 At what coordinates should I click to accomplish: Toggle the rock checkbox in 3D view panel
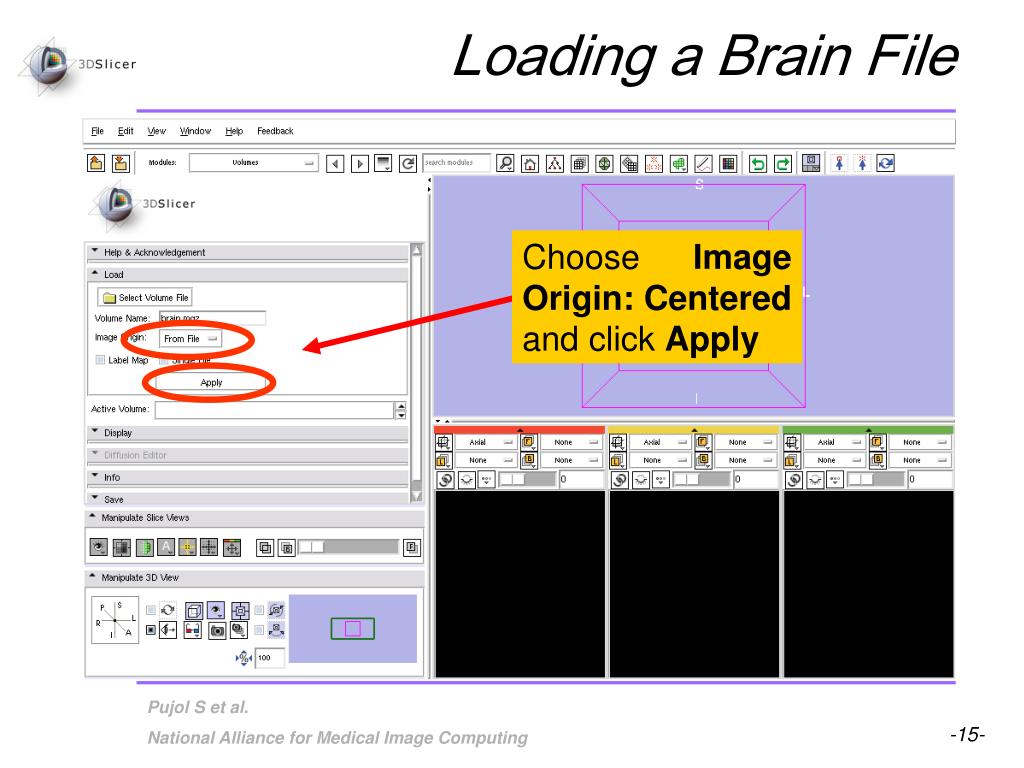[x=259, y=630]
